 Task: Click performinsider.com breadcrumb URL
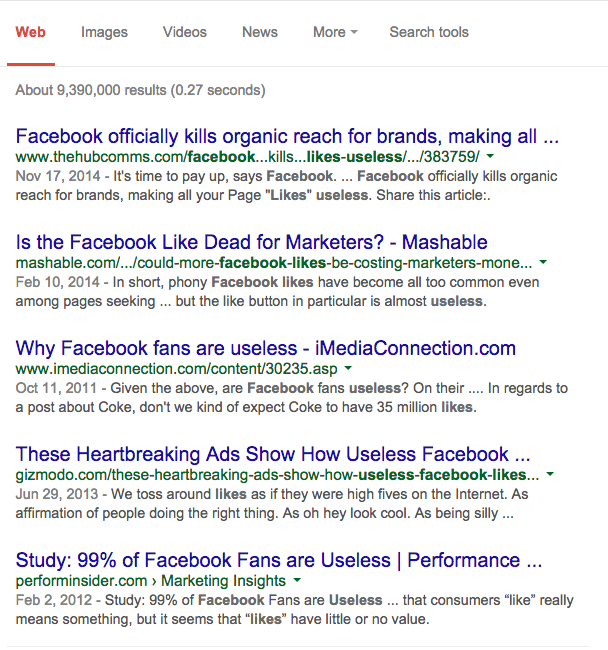pos(81,581)
